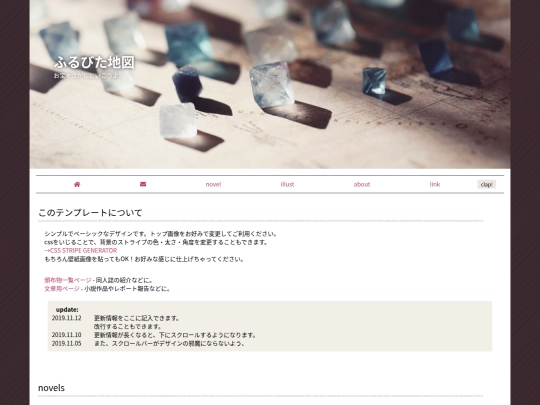This screenshot has width=540, height=405.
Task: Click the clap! button
Action: tap(486, 185)
